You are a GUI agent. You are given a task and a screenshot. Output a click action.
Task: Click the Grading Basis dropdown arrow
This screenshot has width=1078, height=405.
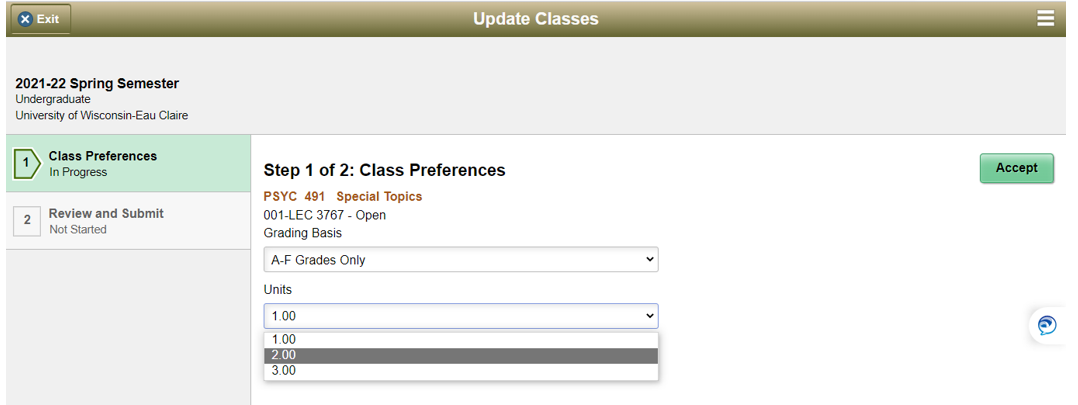tap(649, 260)
